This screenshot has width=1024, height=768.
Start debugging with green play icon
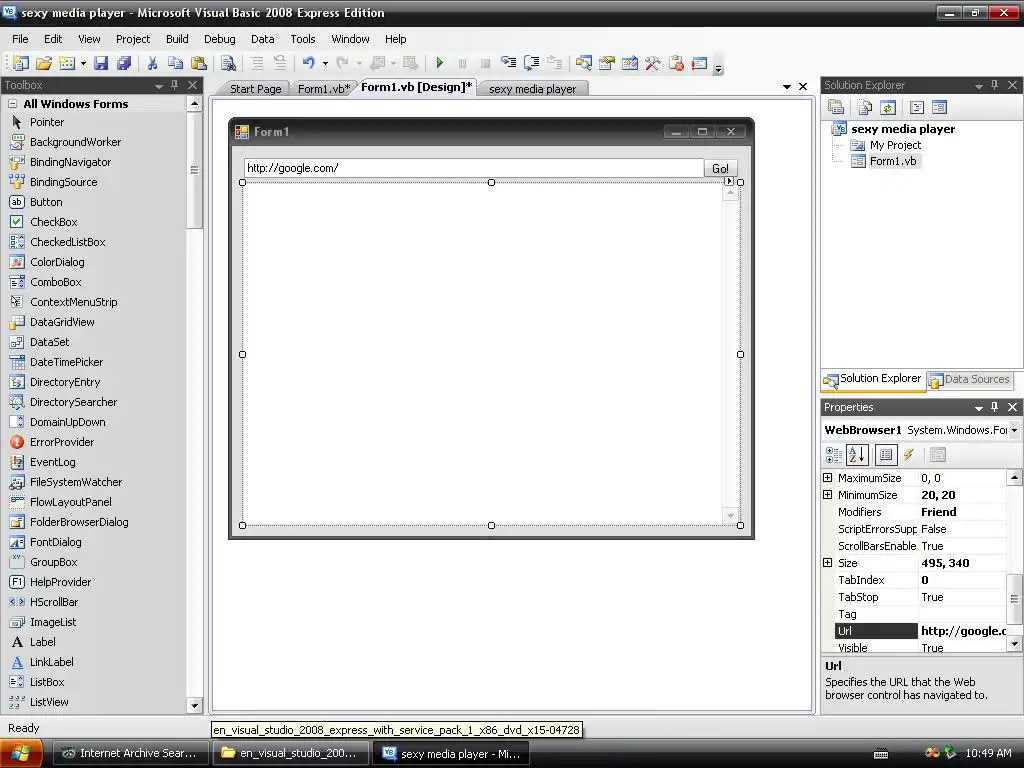point(440,63)
